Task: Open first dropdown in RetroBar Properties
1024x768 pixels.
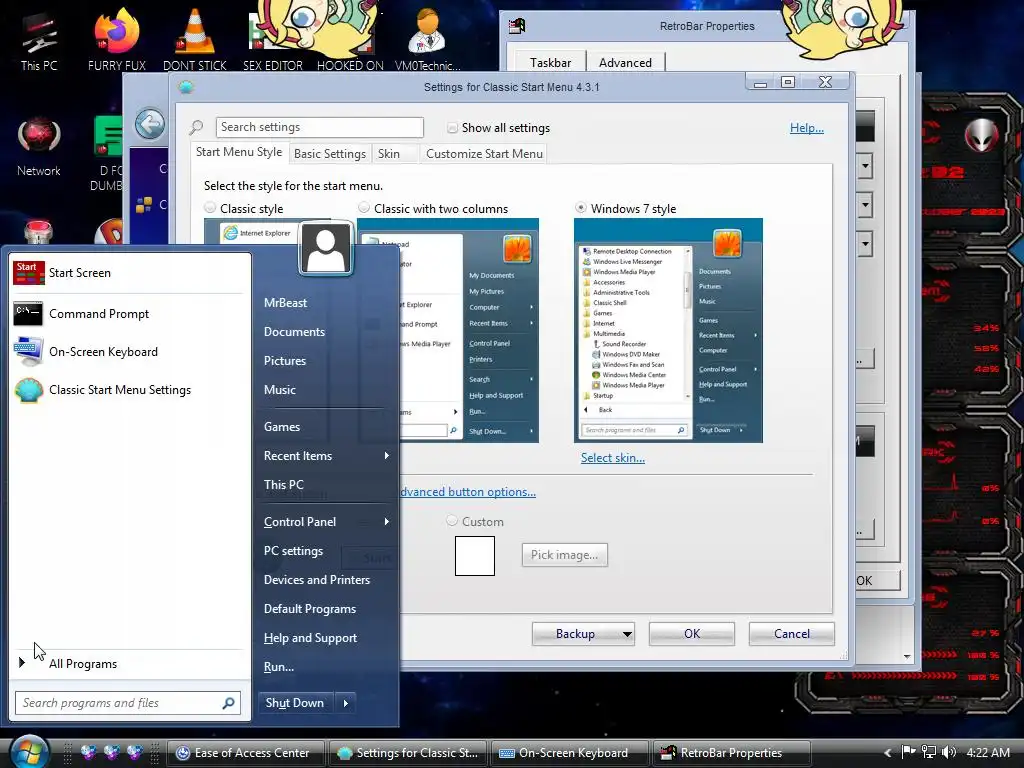Action: click(x=865, y=166)
